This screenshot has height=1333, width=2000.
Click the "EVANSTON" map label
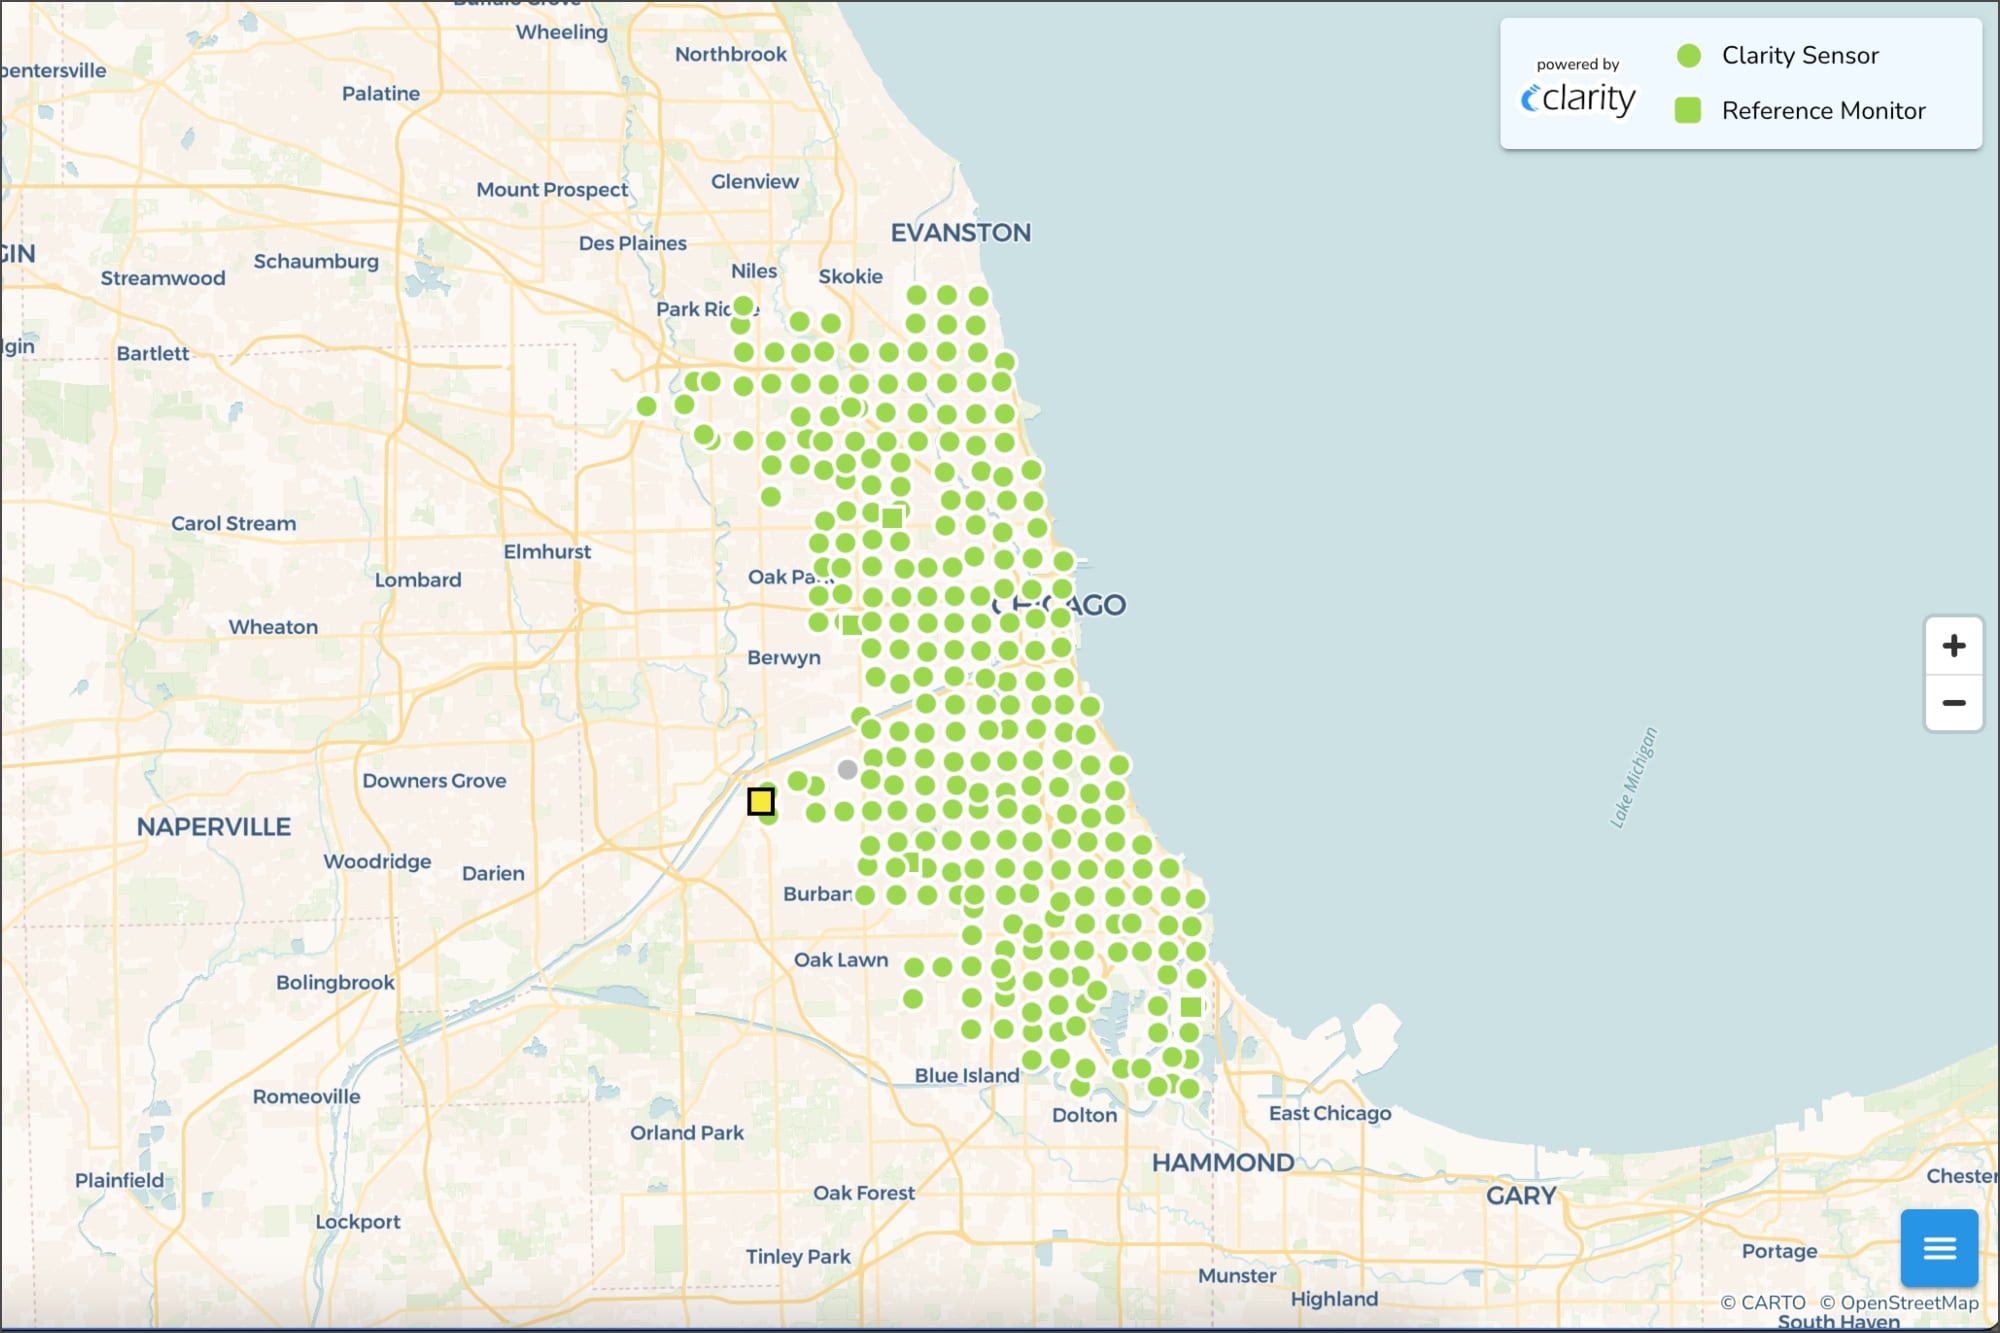(x=960, y=233)
